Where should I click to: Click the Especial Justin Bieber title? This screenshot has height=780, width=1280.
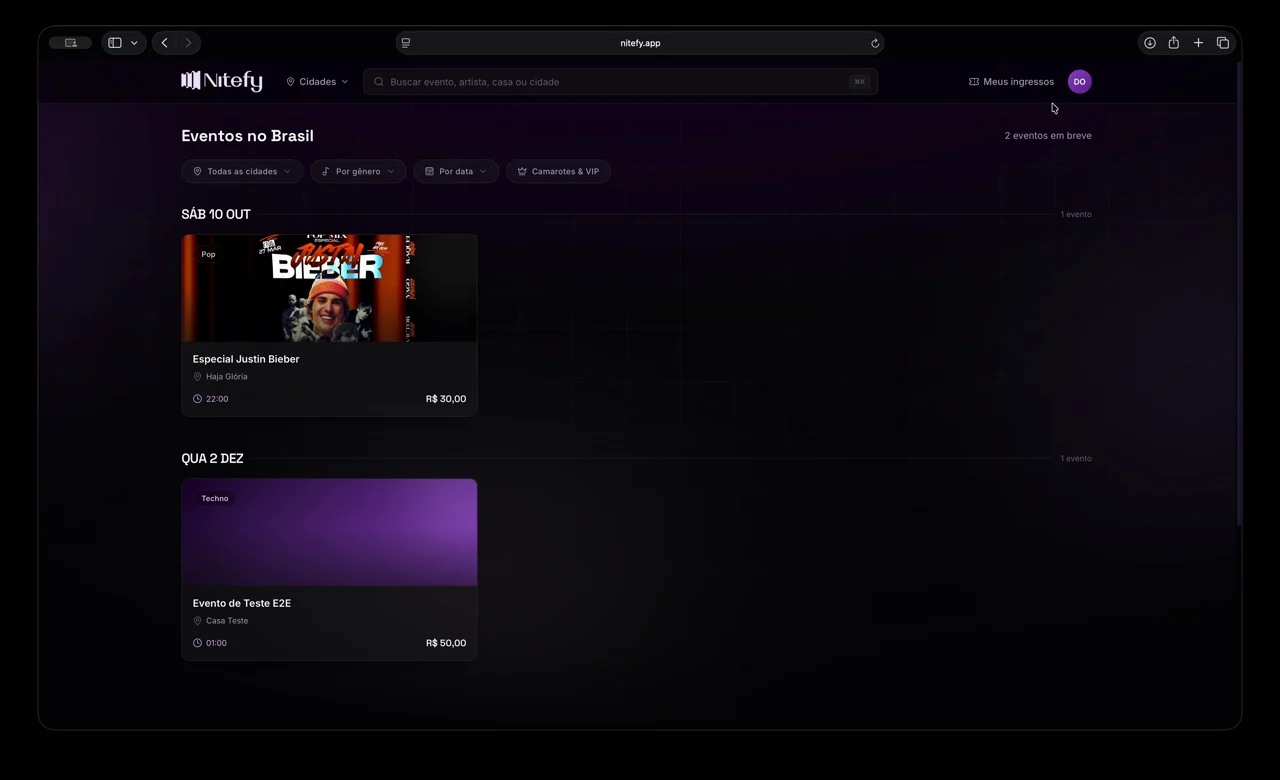tap(246, 359)
